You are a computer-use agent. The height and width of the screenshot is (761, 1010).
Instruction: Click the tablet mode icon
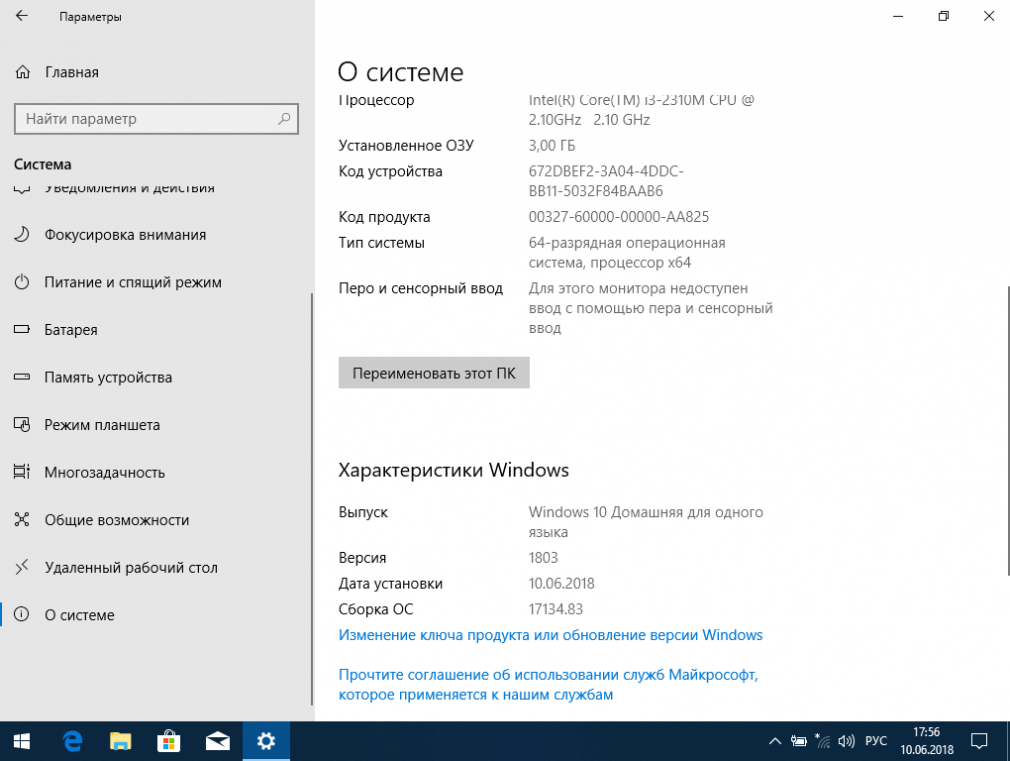click(x=22, y=425)
